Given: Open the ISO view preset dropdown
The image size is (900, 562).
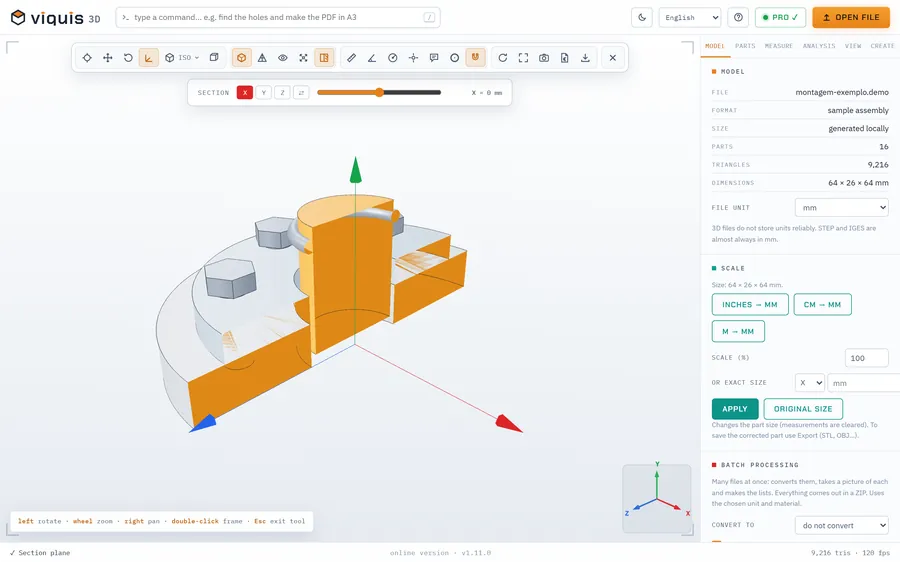Looking at the screenshot, I should [x=182, y=57].
